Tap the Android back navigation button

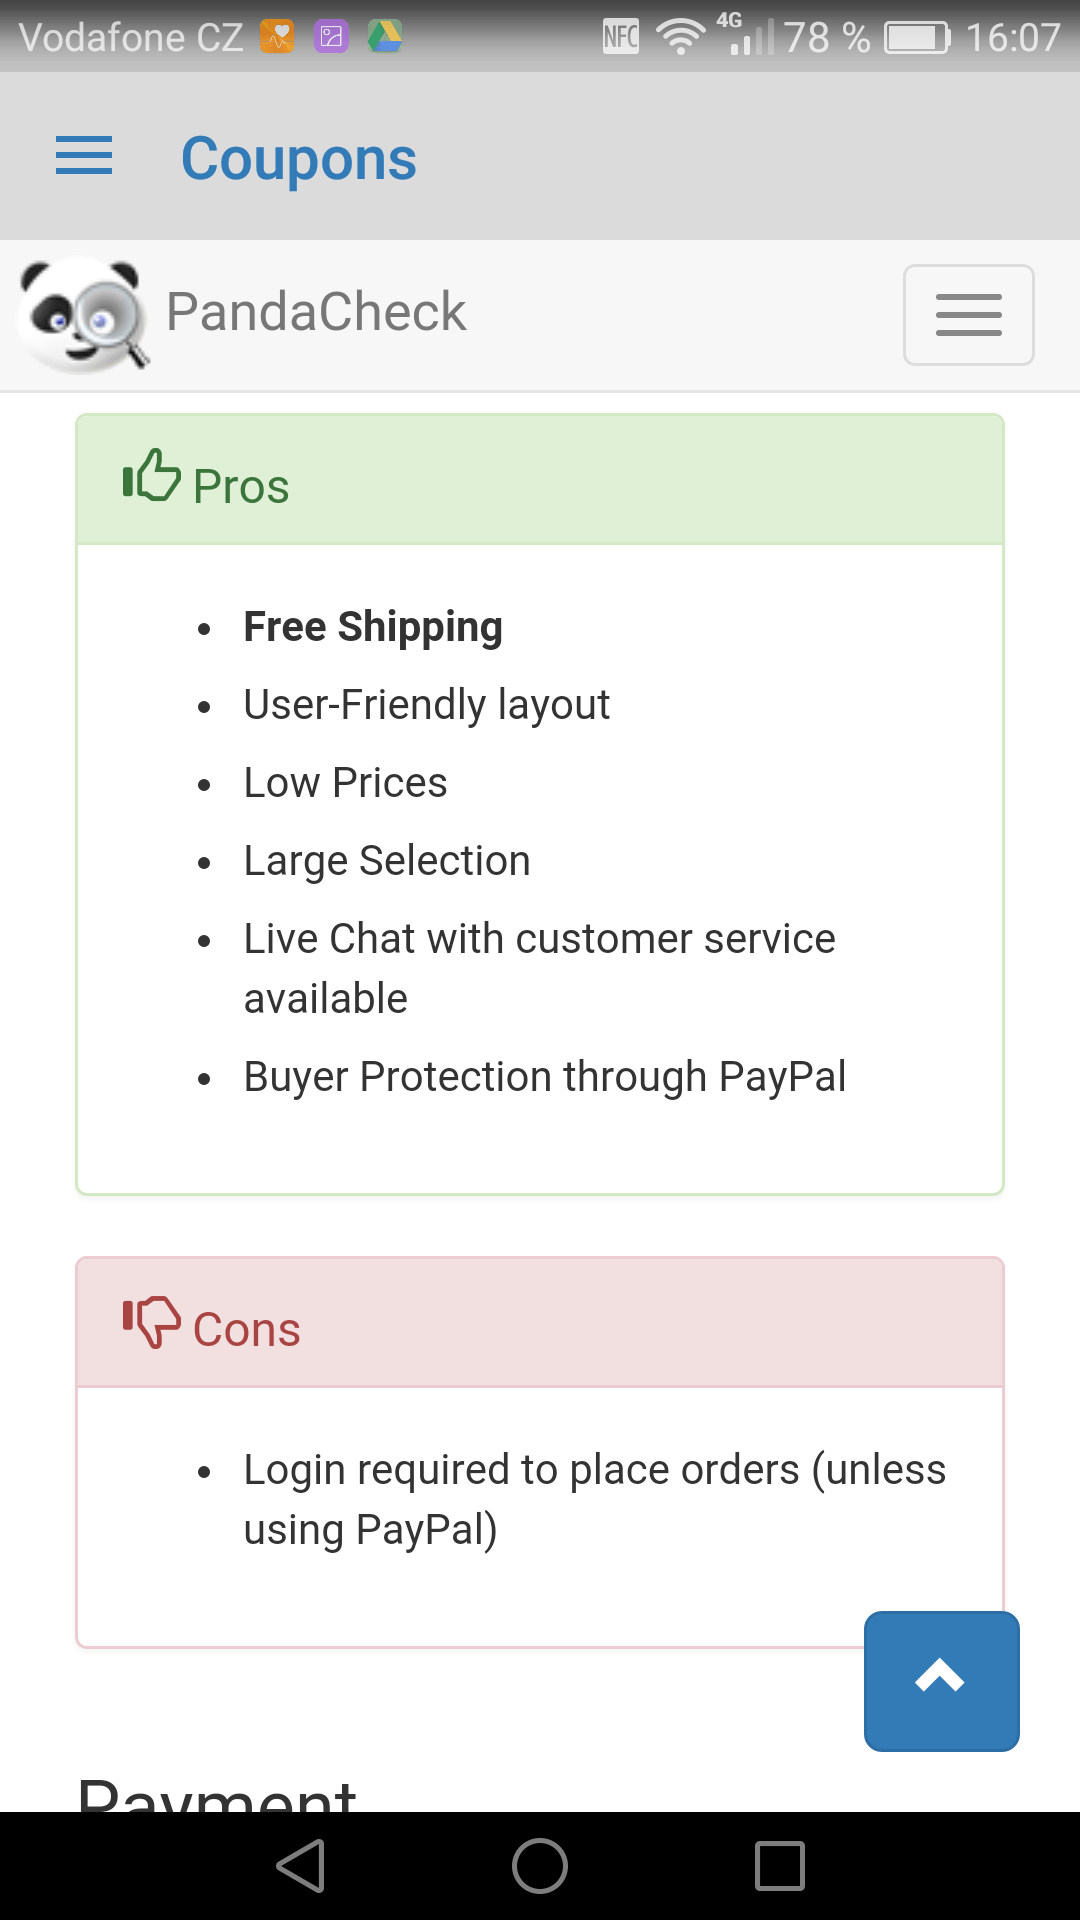301,1866
